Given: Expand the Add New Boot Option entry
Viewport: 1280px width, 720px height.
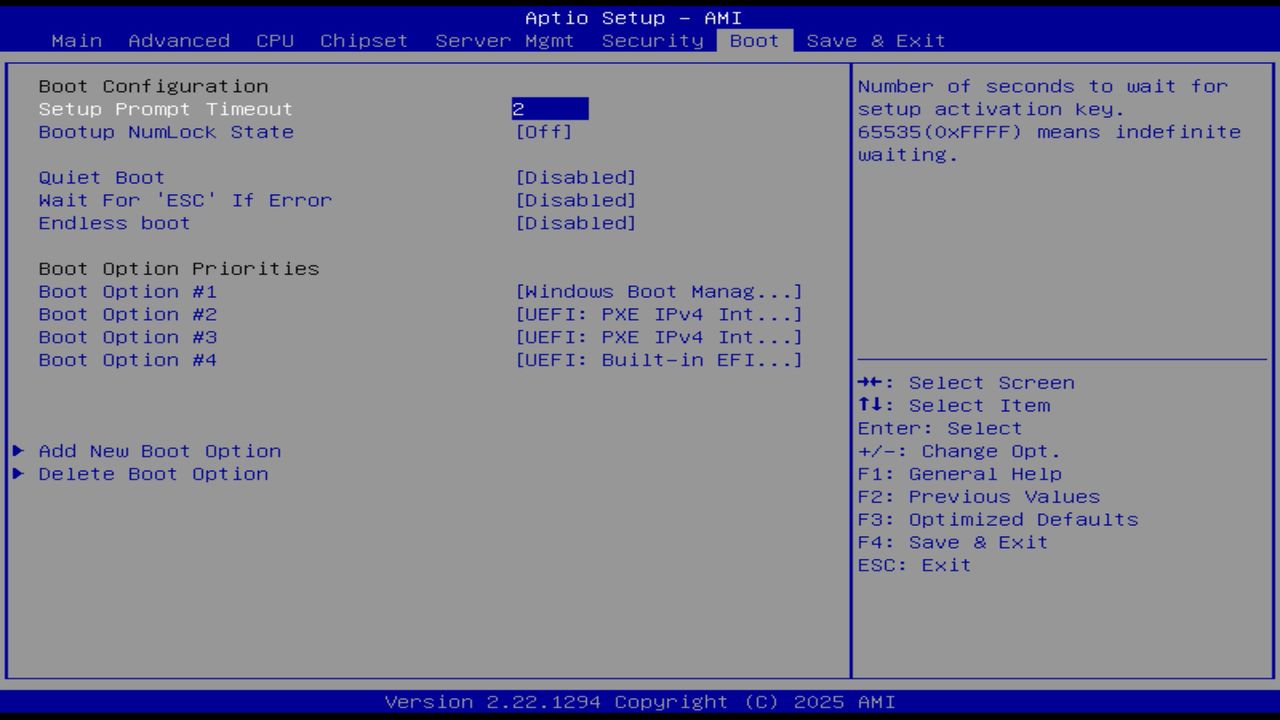Looking at the screenshot, I should click(159, 451).
